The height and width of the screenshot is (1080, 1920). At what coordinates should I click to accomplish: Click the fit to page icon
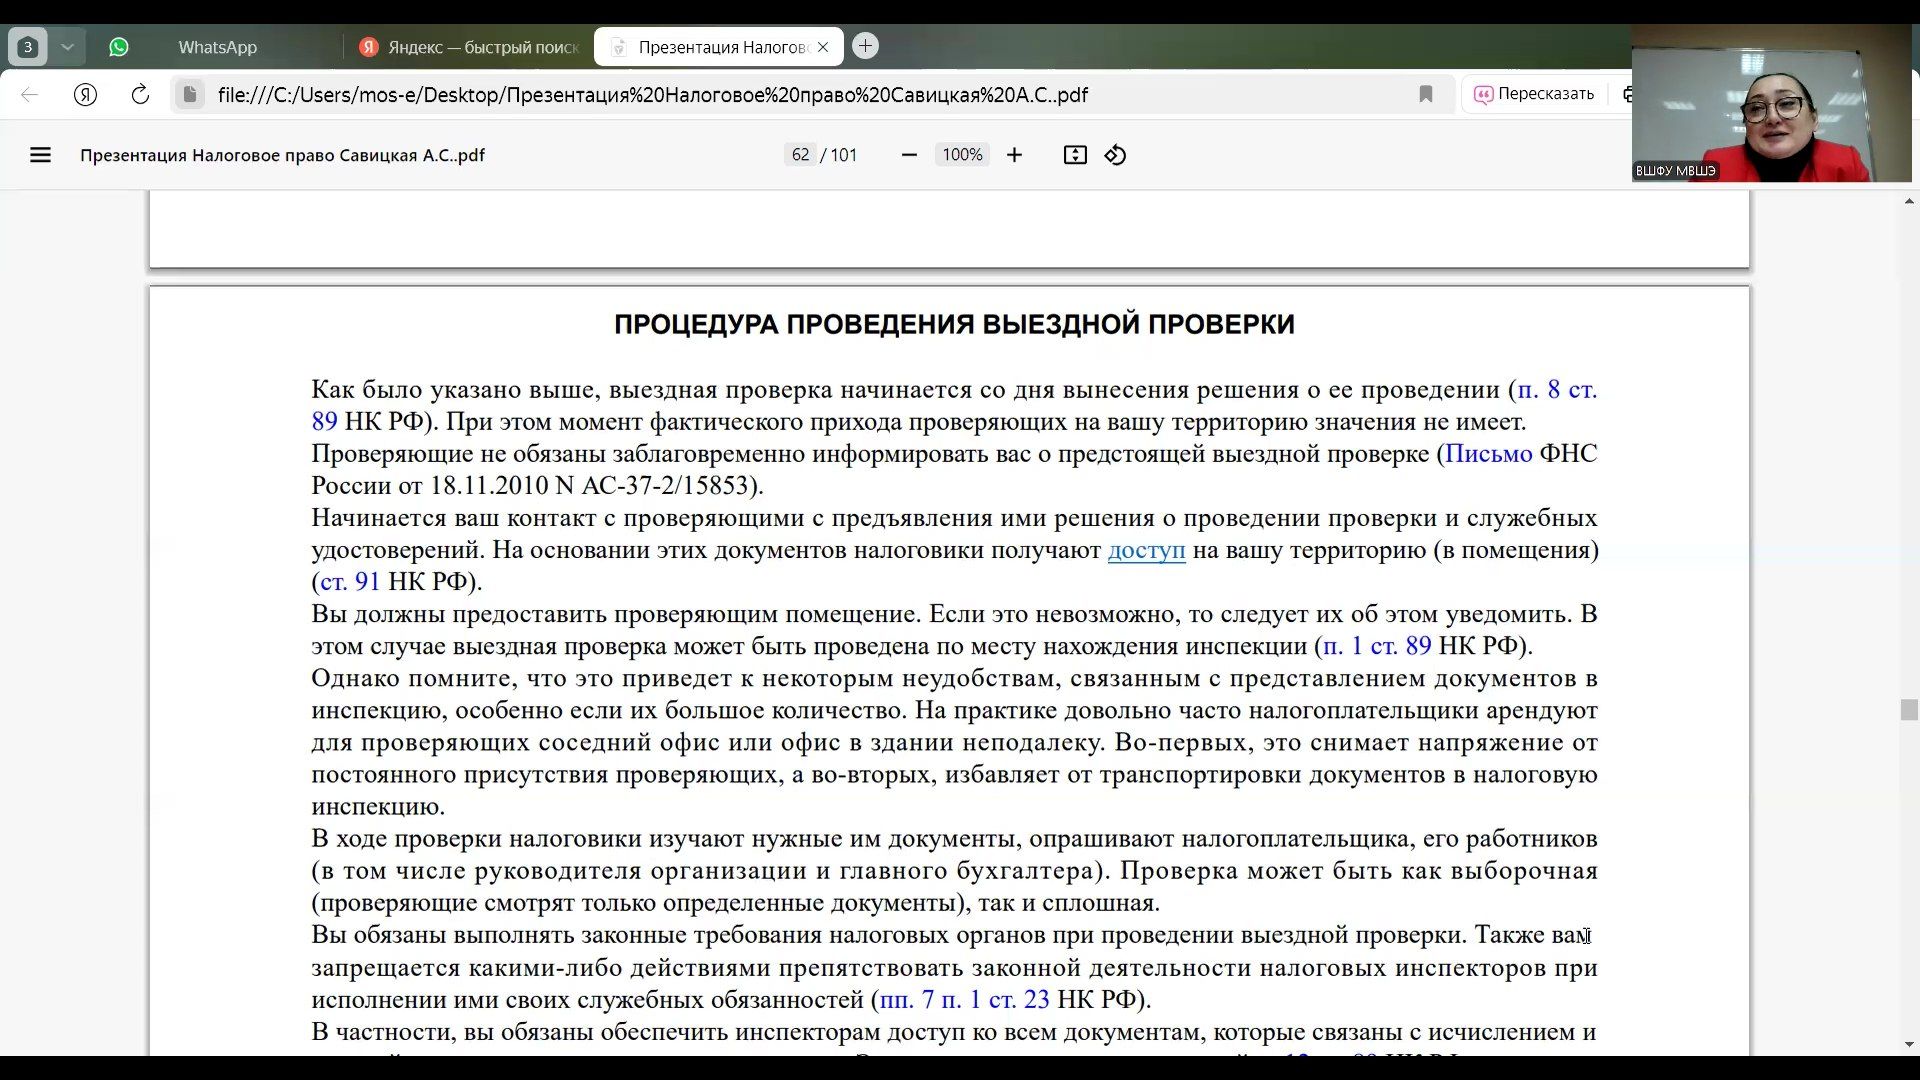pyautogui.click(x=1074, y=155)
